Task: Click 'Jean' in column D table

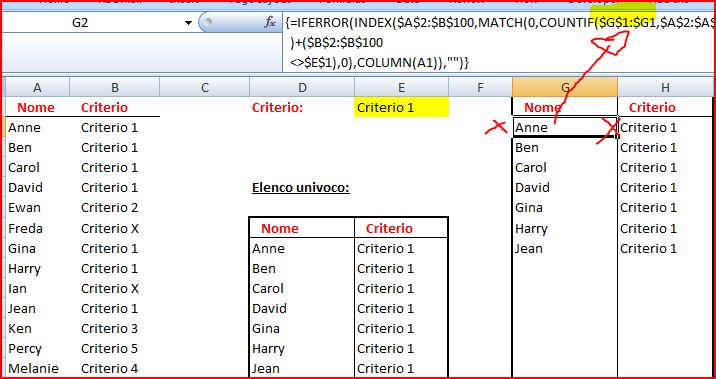Action: 266,368
